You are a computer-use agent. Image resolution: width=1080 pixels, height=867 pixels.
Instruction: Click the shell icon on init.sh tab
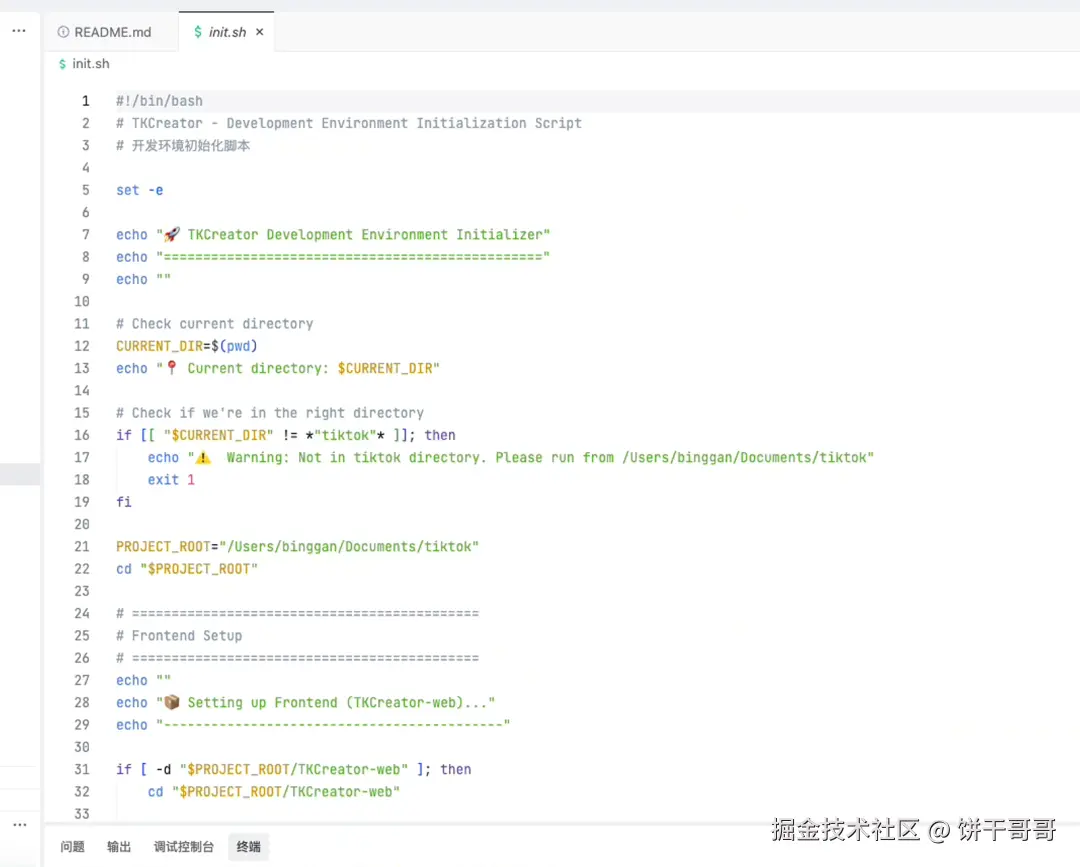198,32
